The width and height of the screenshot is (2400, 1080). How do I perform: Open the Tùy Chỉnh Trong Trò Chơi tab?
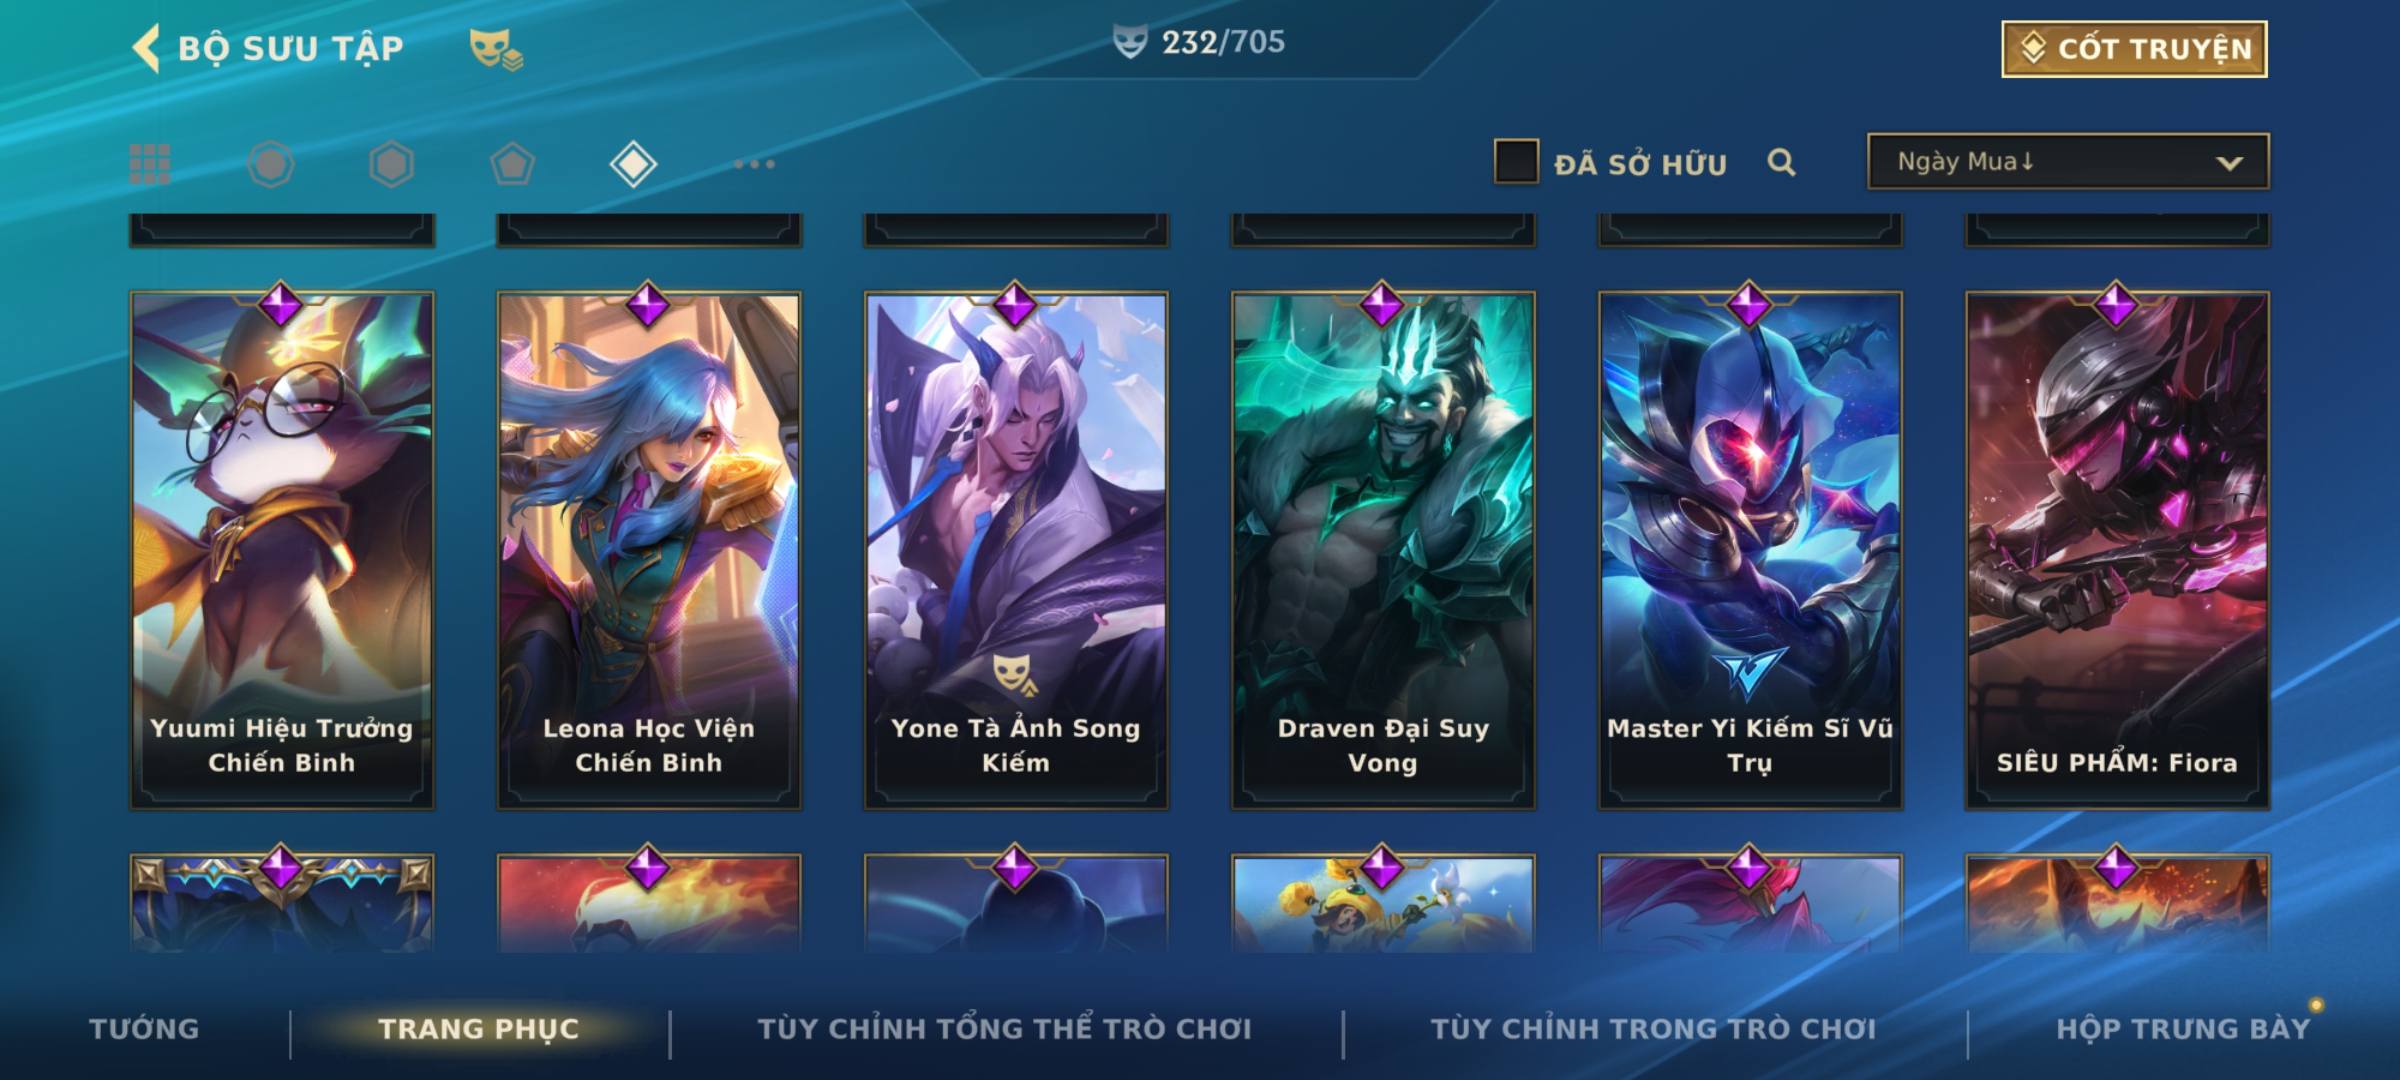click(x=1653, y=1028)
